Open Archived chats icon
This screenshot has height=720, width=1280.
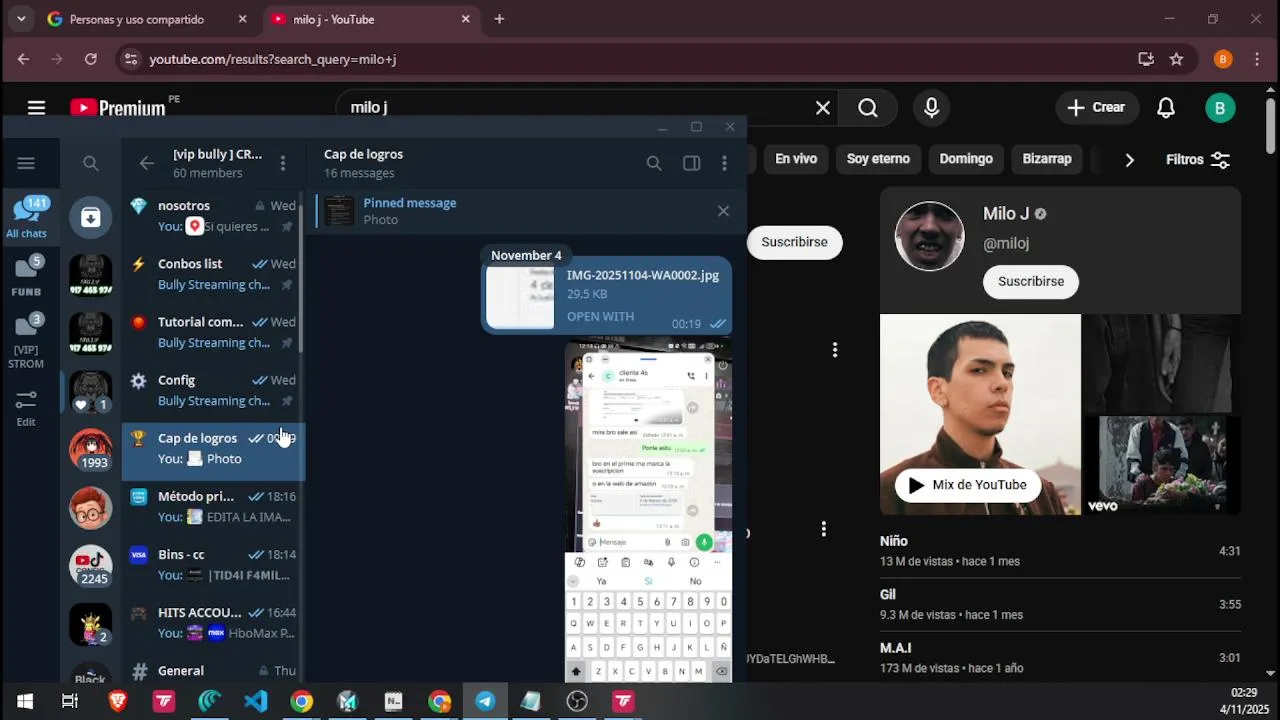click(90, 217)
